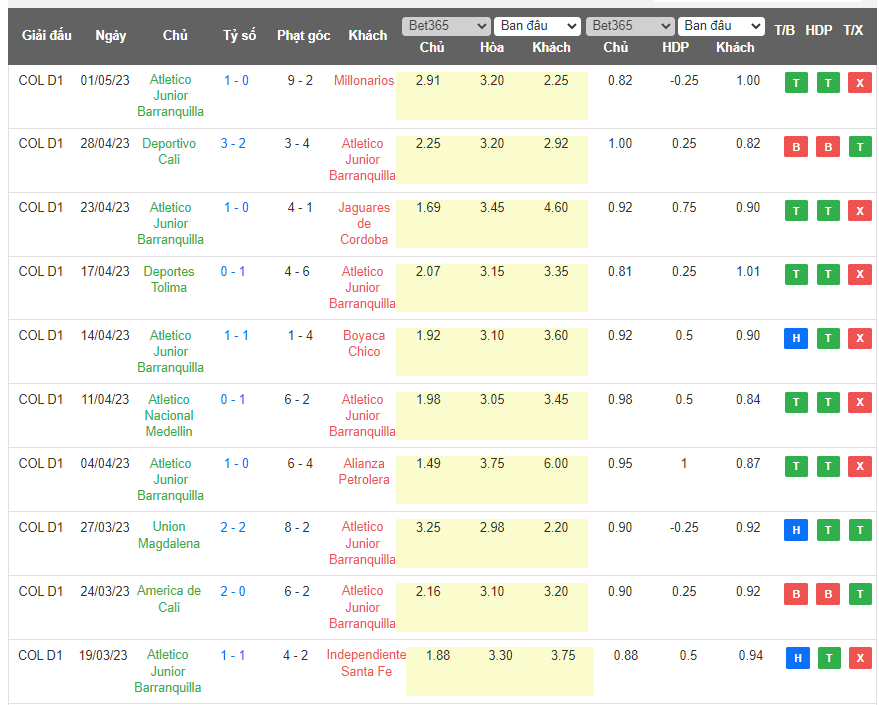
Task: Click blue H badge in Boyaca Chico row
Action: click(x=796, y=338)
